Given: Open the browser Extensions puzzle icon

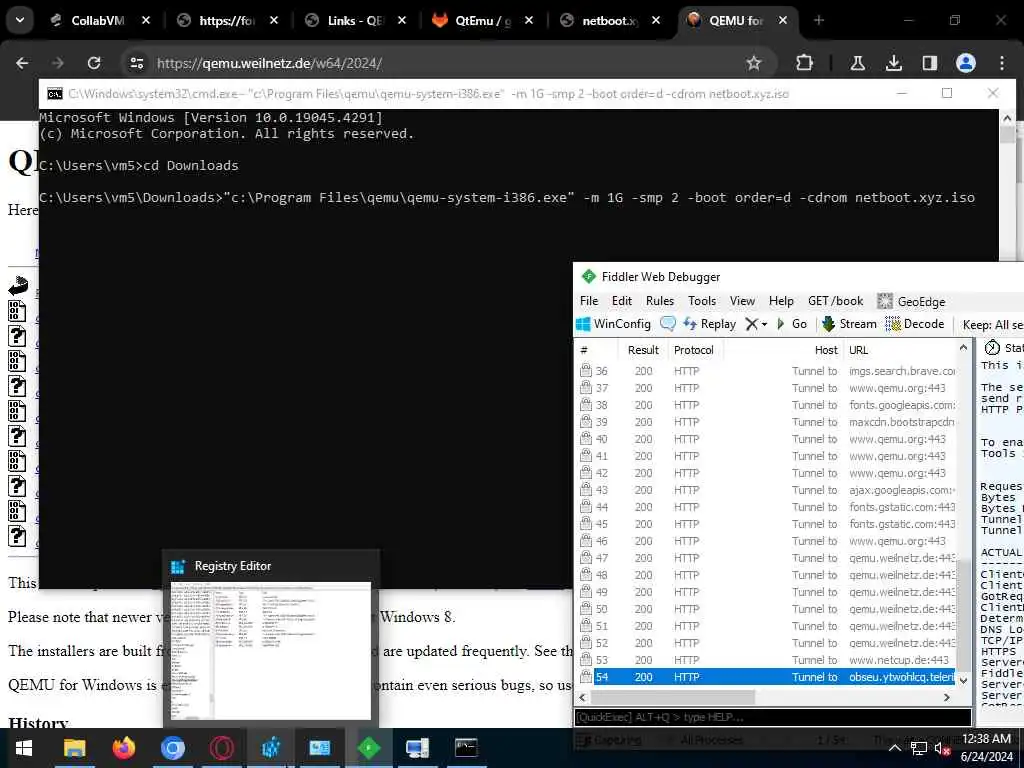Looking at the screenshot, I should click(x=805, y=63).
